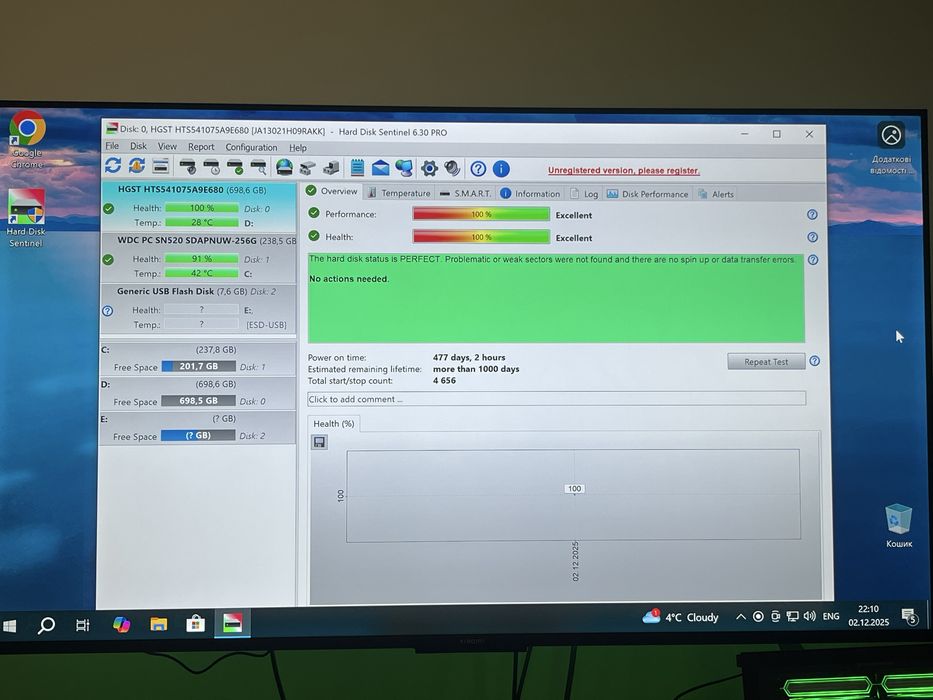Switch to the Log tab

point(584,194)
